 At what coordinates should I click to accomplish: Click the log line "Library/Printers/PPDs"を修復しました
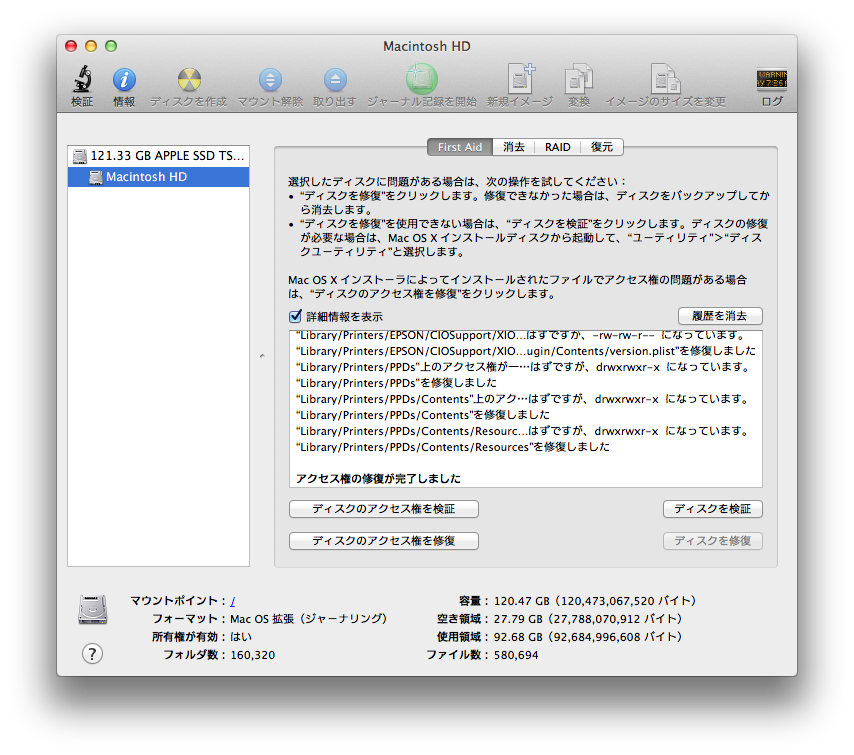point(396,383)
